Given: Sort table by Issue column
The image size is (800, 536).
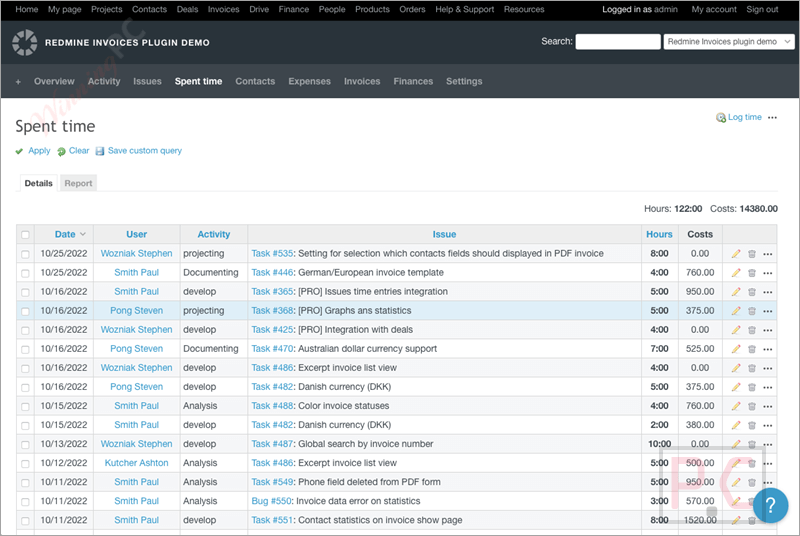Looking at the screenshot, I should [444, 234].
